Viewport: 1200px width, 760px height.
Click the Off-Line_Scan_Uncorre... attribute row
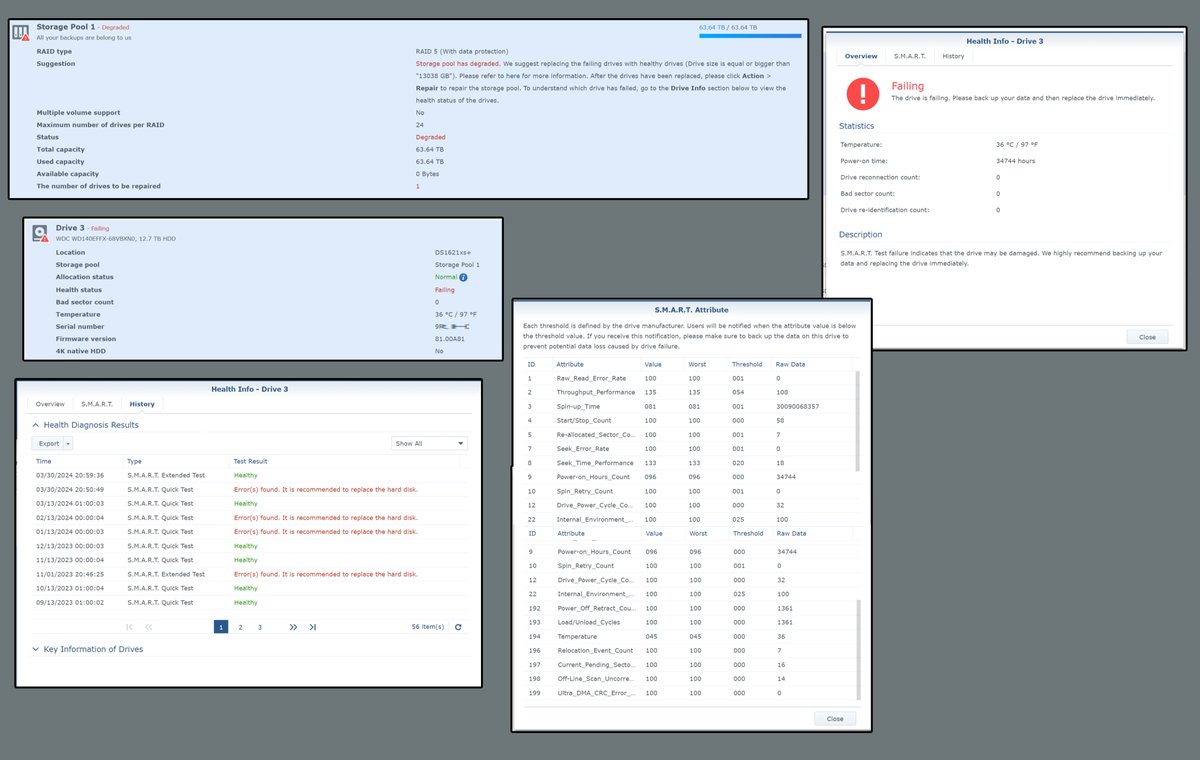pyautogui.click(x=688, y=678)
